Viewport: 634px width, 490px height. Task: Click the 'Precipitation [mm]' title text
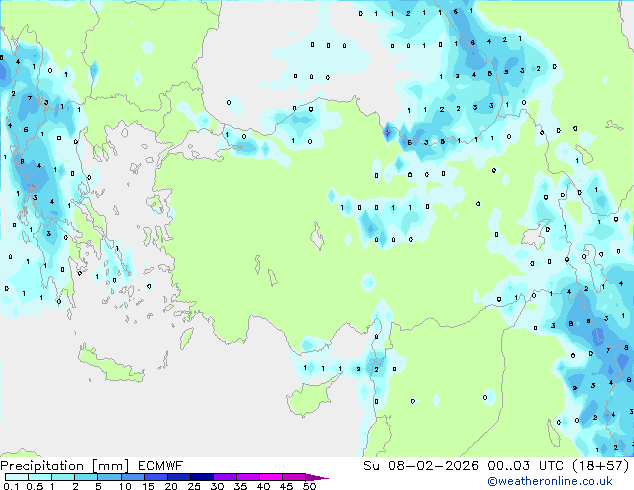pos(64,466)
